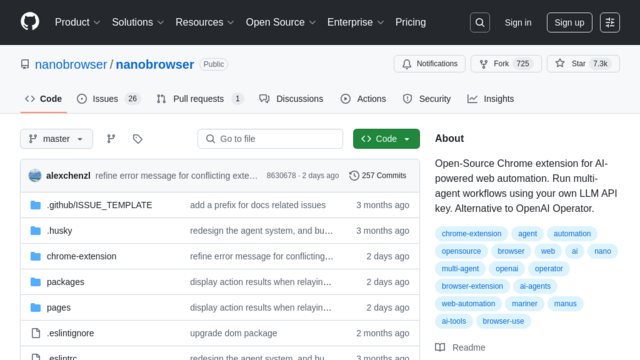Open commit history clock icon

click(x=354, y=176)
